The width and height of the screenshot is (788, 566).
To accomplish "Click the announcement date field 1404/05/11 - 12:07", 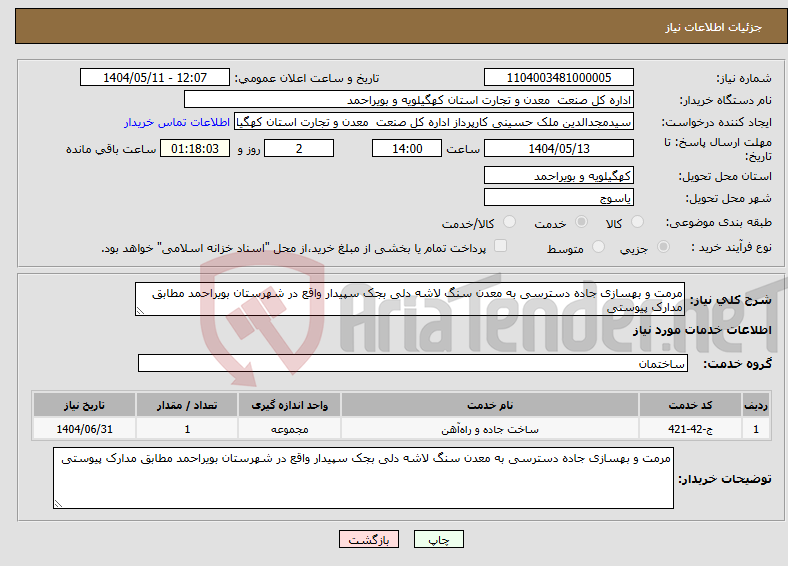I will [155, 77].
